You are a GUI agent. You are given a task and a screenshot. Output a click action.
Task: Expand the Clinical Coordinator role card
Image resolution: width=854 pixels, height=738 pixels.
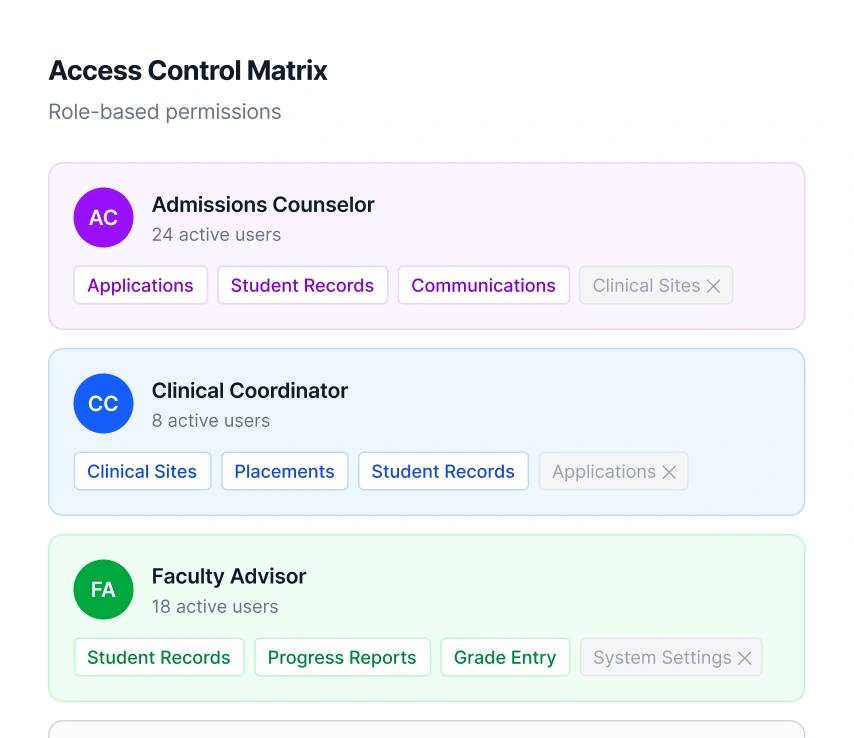click(427, 431)
